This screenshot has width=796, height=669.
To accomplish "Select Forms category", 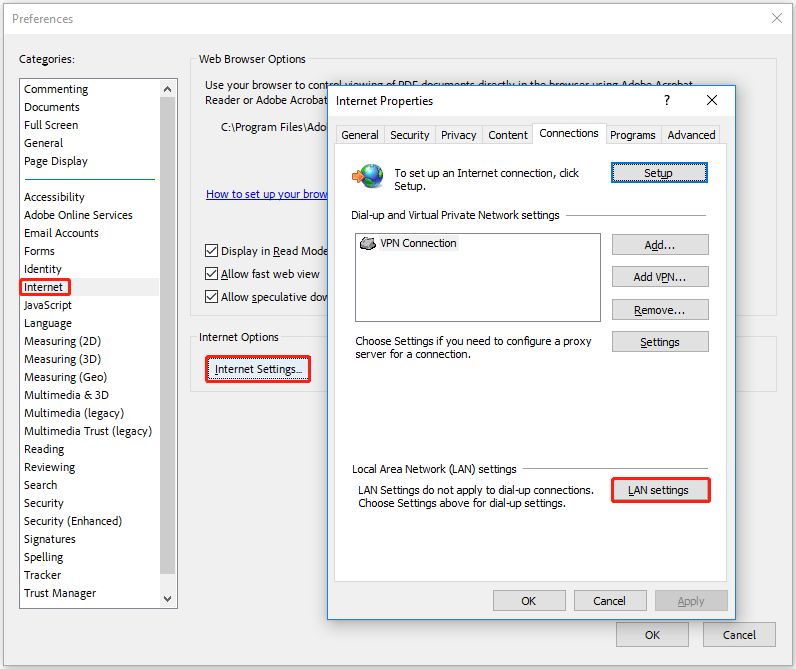I will pyautogui.click(x=39, y=251).
